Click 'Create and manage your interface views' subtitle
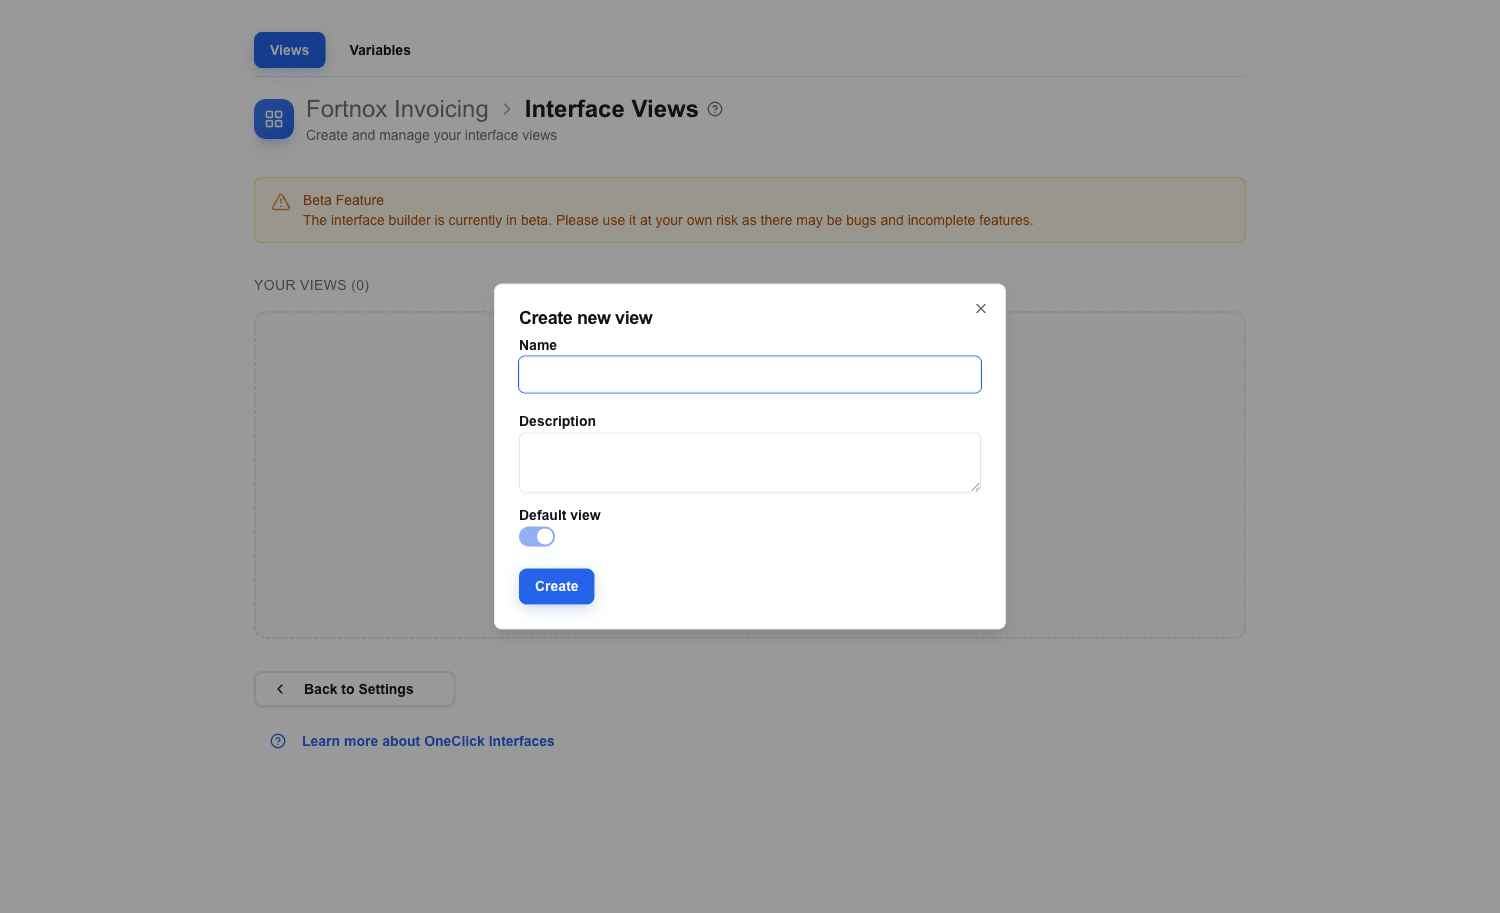The width and height of the screenshot is (1500, 913). pyautogui.click(x=431, y=135)
